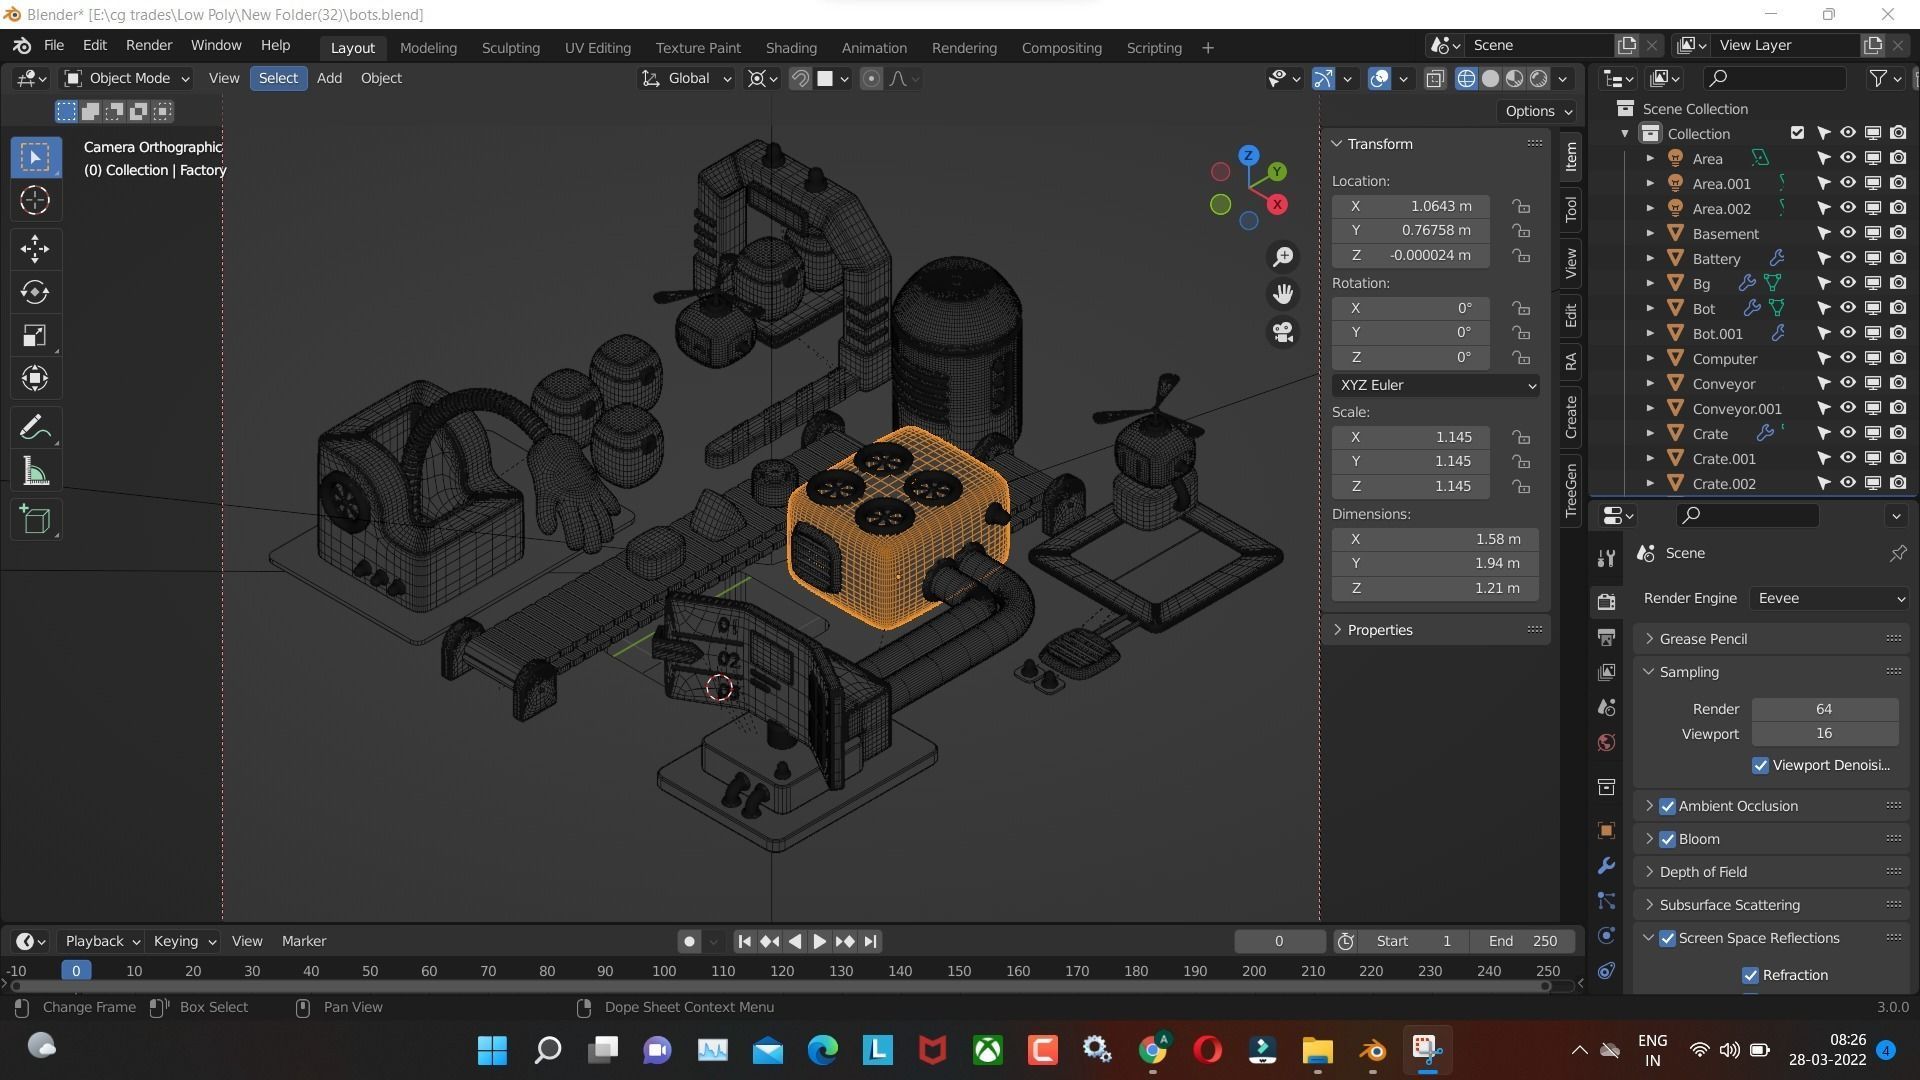1920x1080 pixels.
Task: Activate the Select Box tool
Action: tap(35, 157)
